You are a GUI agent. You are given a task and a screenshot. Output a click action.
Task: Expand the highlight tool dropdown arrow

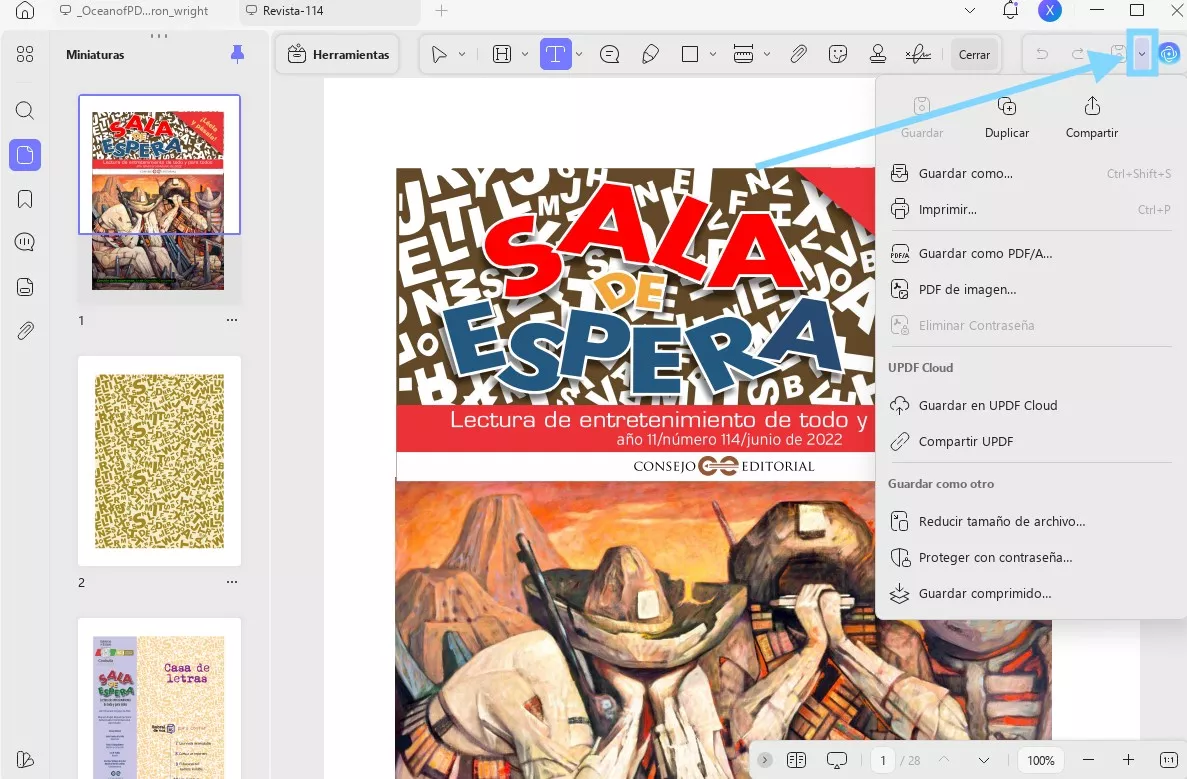tap(525, 55)
